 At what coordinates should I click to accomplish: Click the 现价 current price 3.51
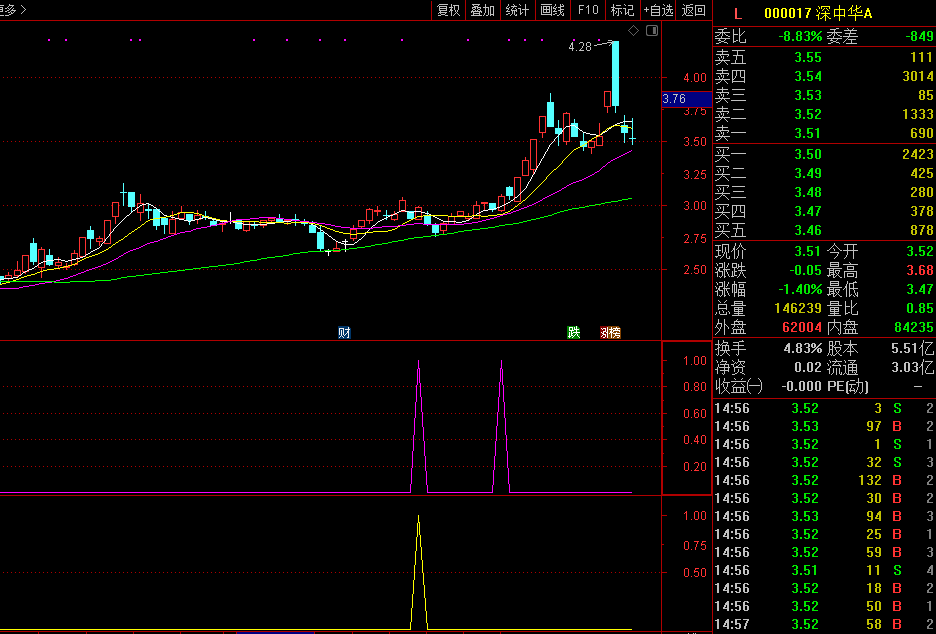pyautogui.click(x=808, y=251)
